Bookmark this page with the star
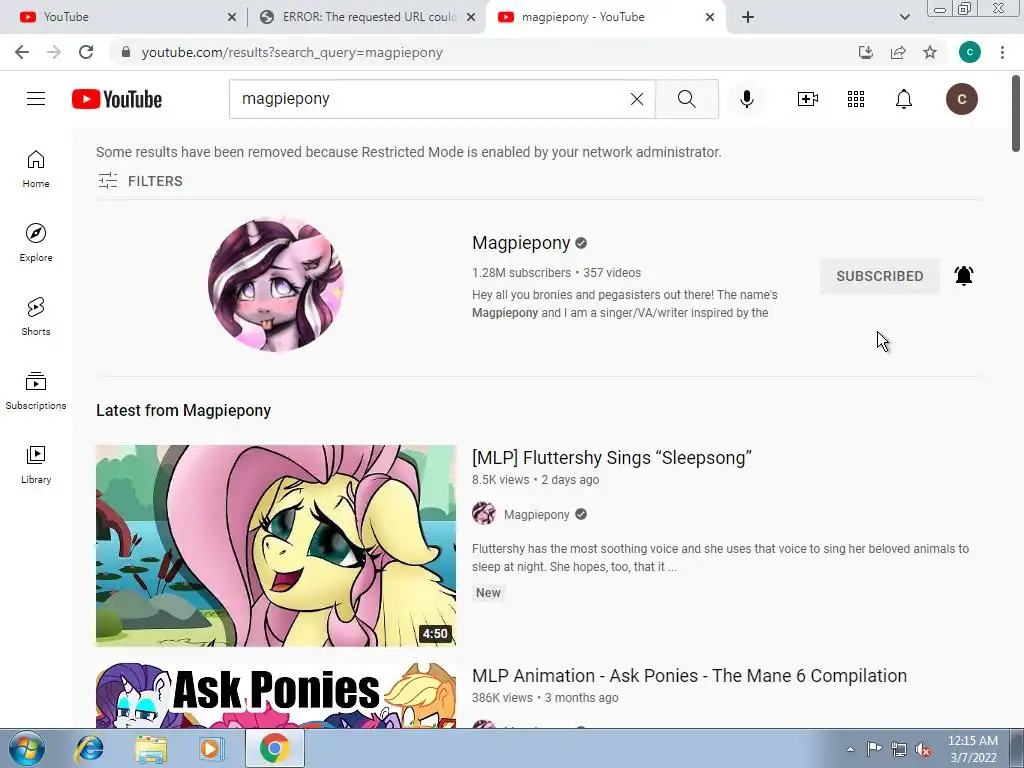This screenshot has width=1024, height=768. click(930, 52)
